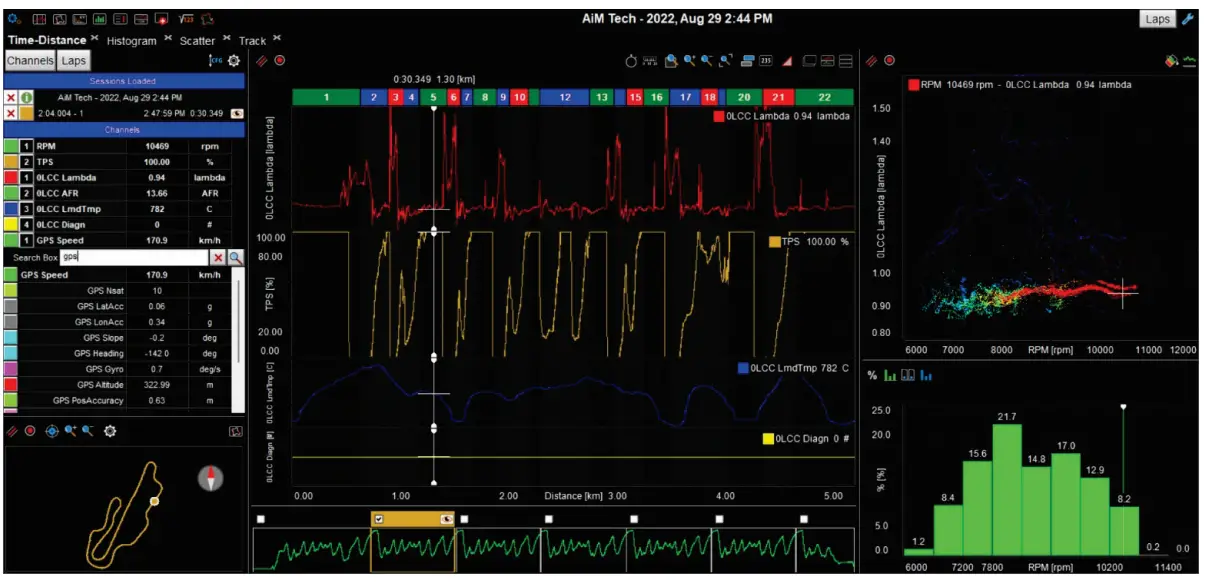Click the blue gears icon at the top-left corner
The width and height of the screenshot is (1205, 582).
(x=14, y=19)
